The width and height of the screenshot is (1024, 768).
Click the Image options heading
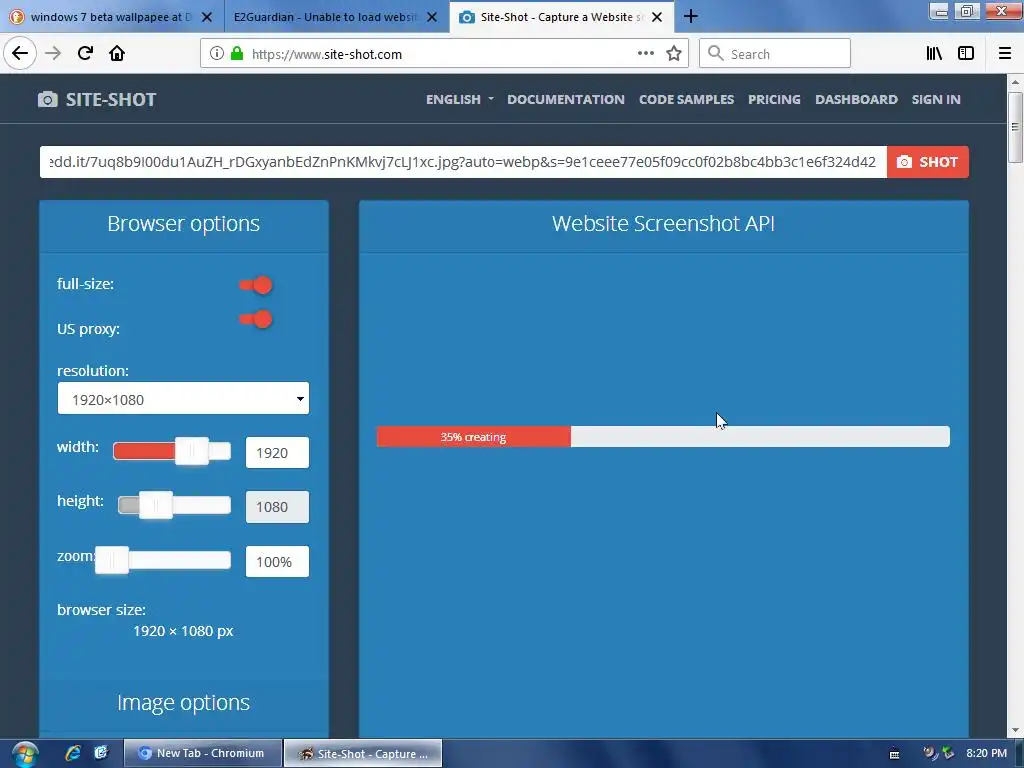click(184, 702)
